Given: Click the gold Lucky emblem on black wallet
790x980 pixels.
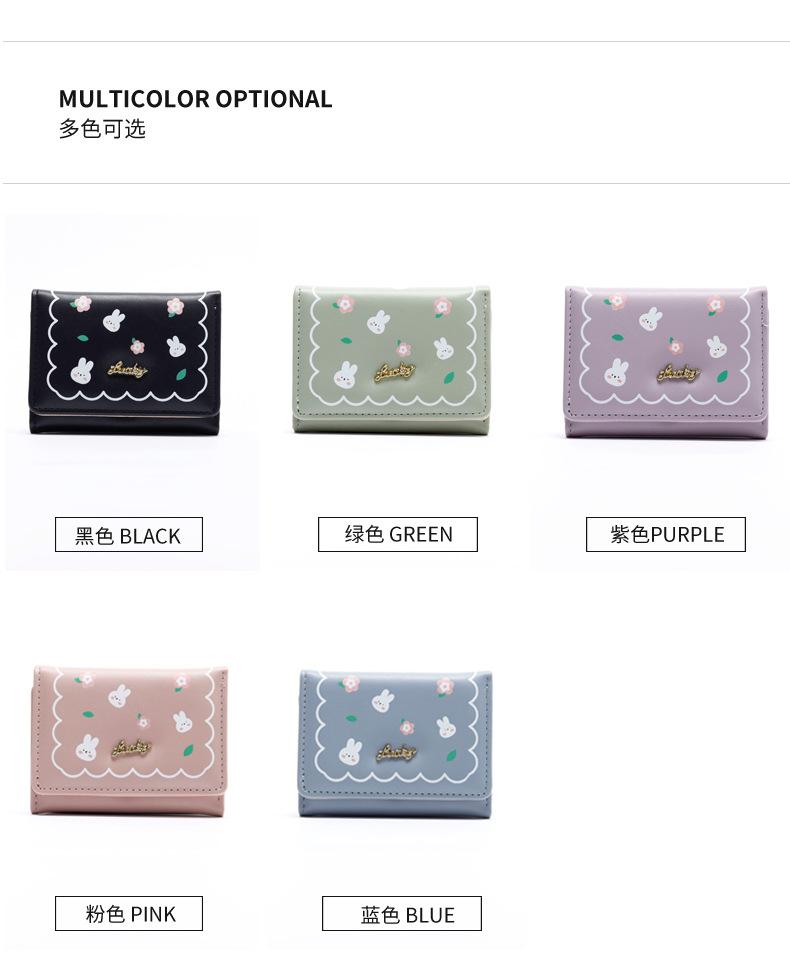Looking at the screenshot, I should coord(128,370).
